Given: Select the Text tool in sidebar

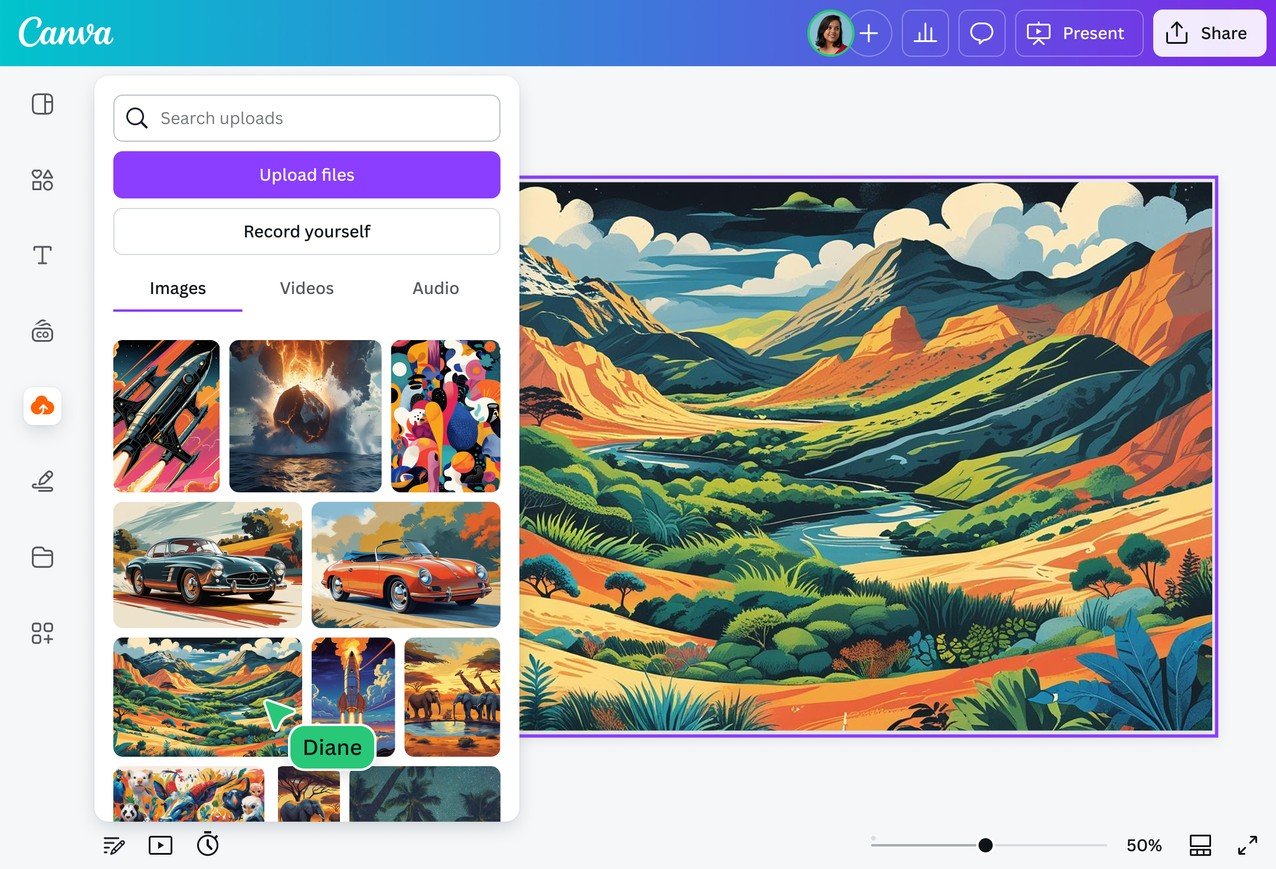Looking at the screenshot, I should click(42, 255).
